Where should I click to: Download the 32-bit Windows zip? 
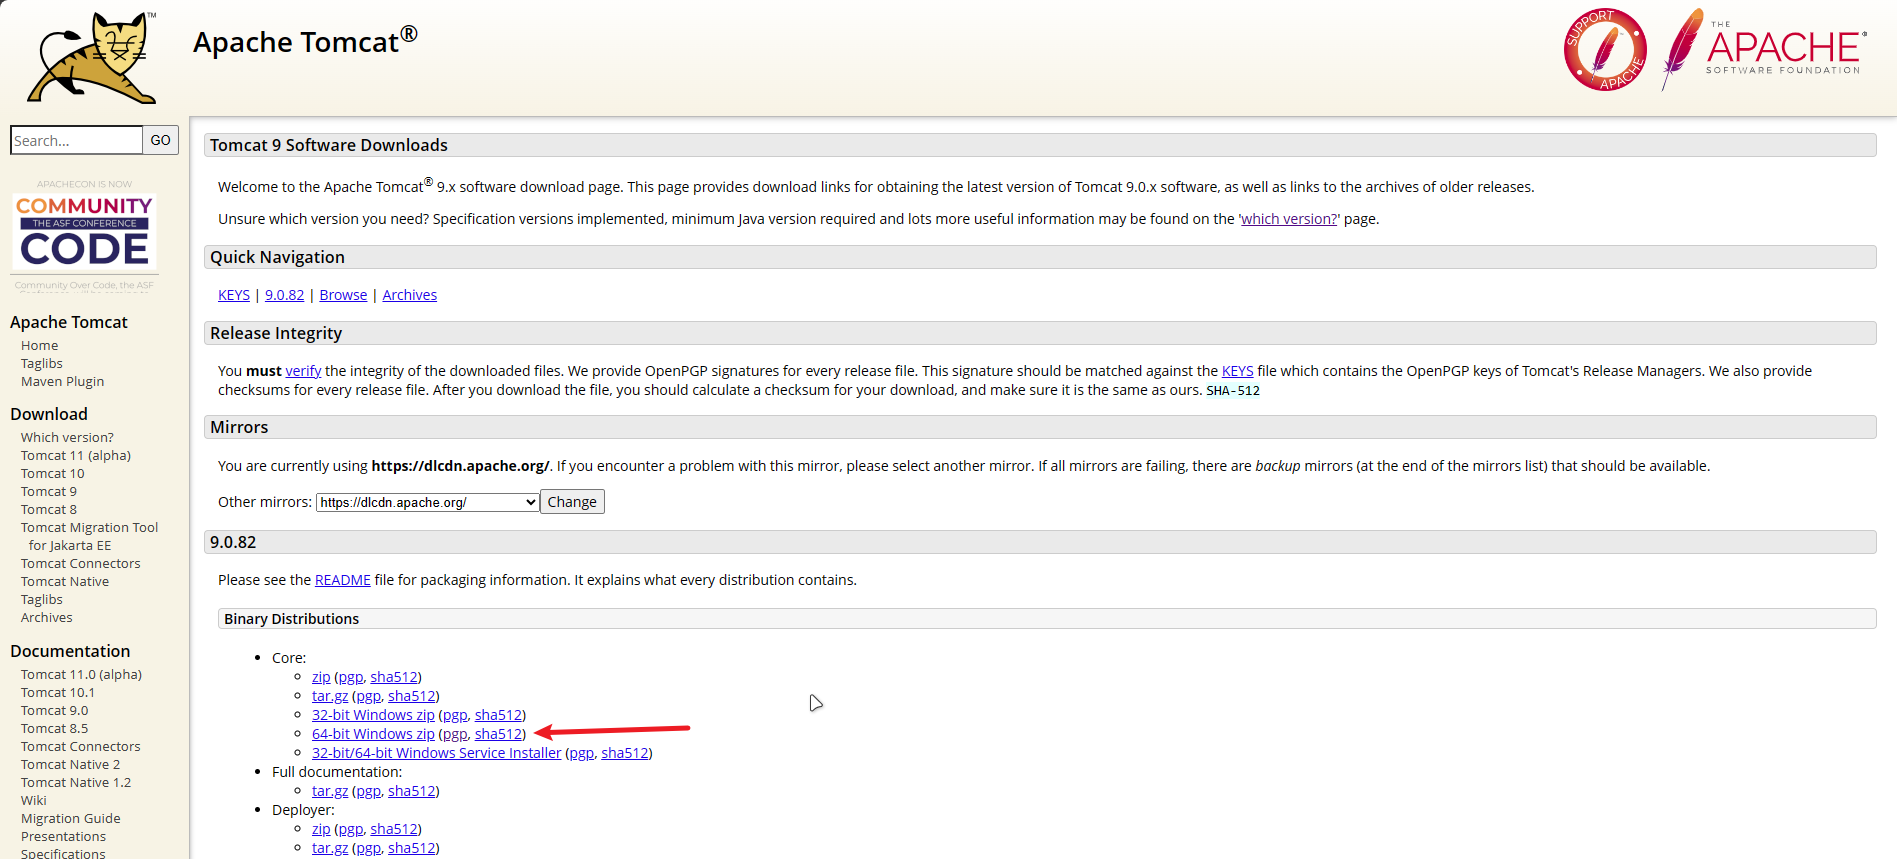pos(373,715)
